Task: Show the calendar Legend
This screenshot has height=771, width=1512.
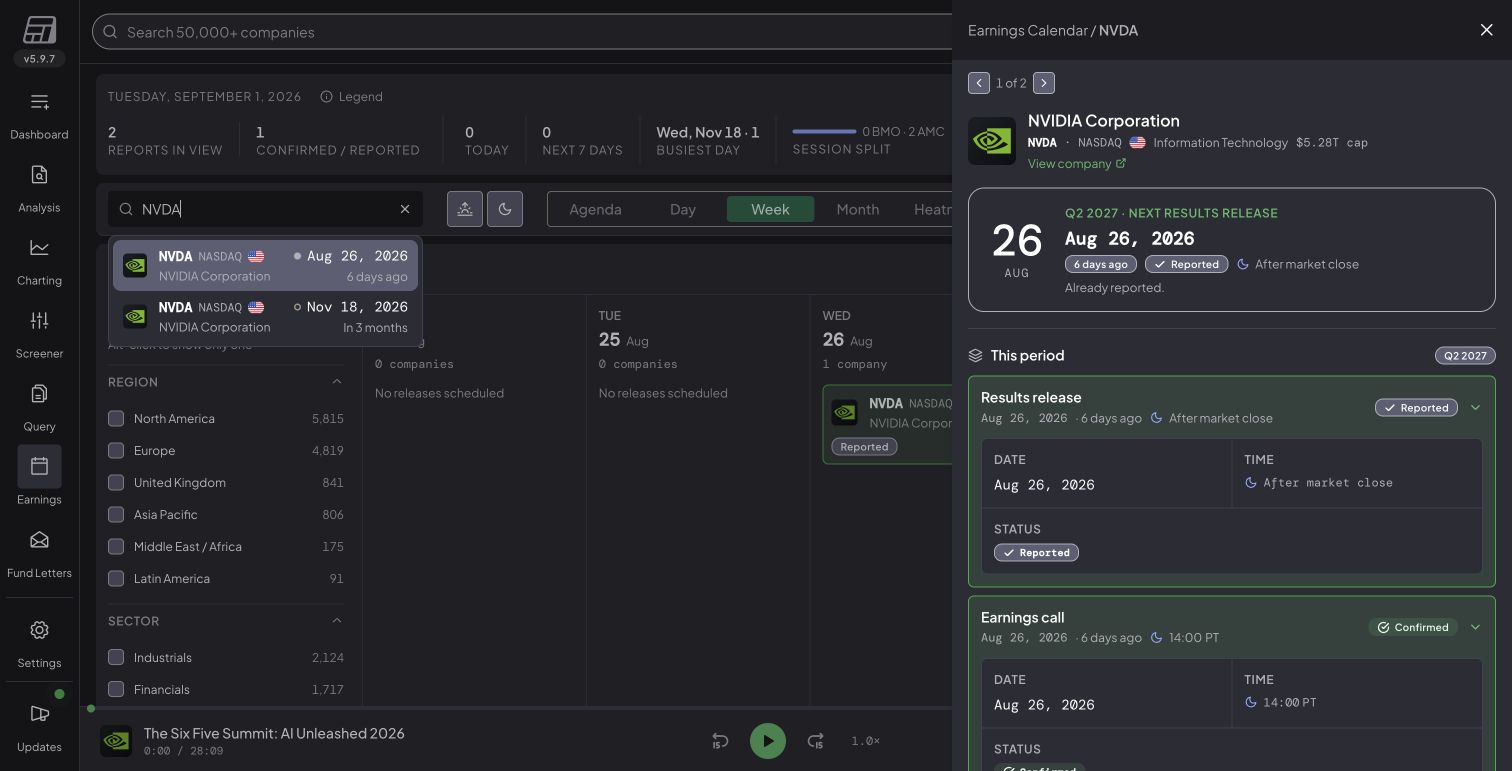Action: 352,97
